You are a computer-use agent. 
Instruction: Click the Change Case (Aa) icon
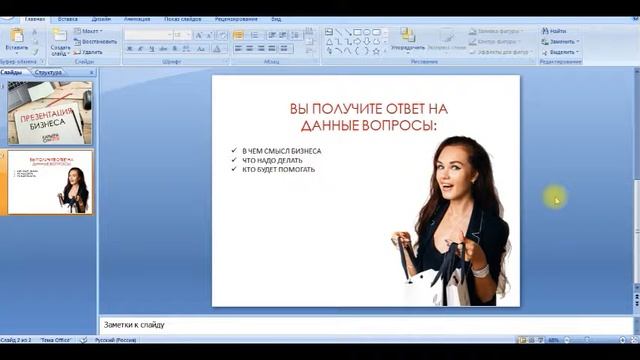click(200, 49)
